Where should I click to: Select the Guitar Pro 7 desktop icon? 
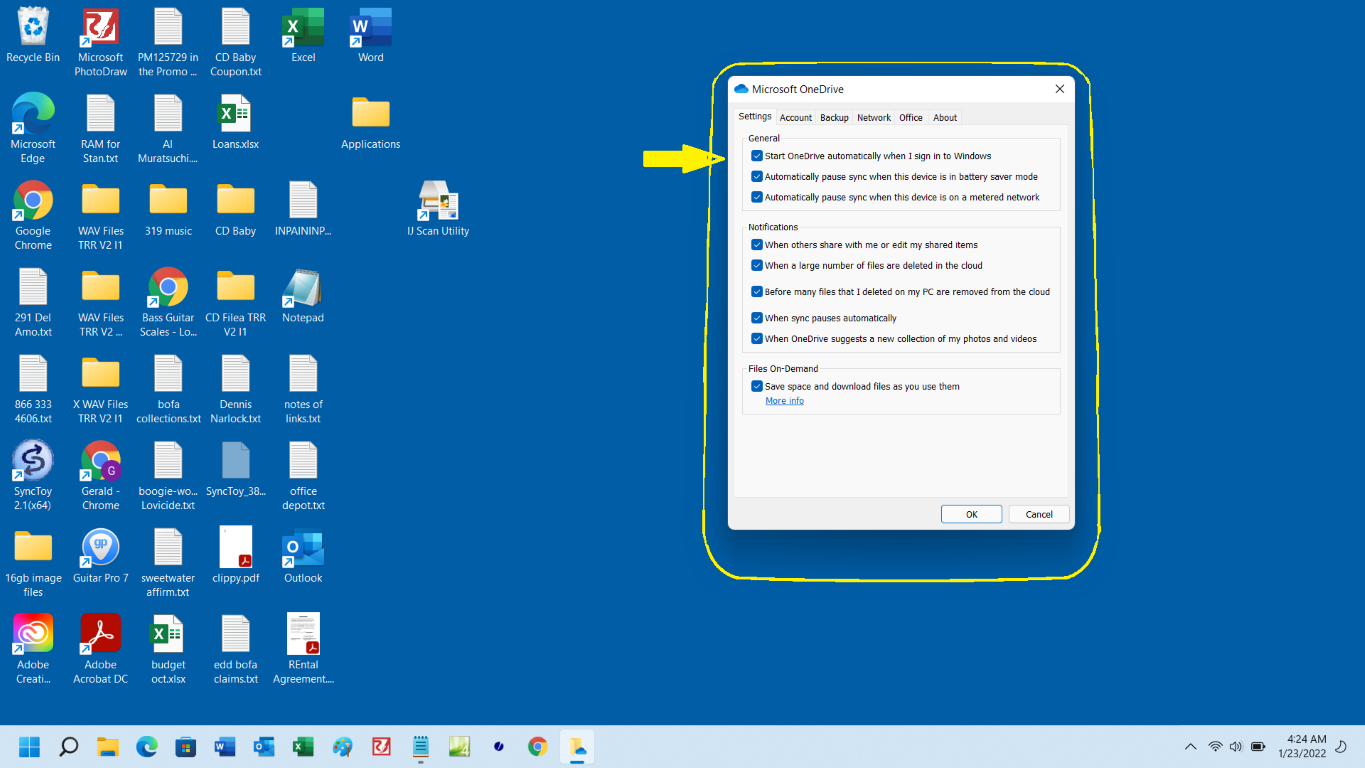pyautogui.click(x=101, y=556)
